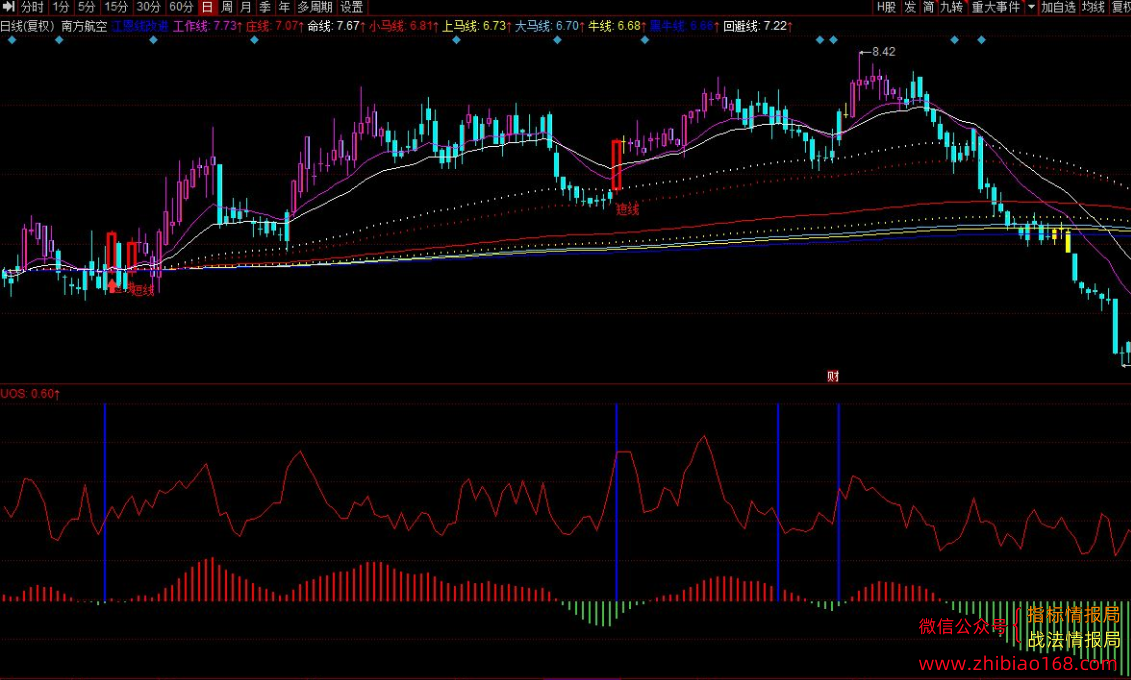Click the rightmost blue diamond event marker
The height and width of the screenshot is (680, 1131).
tap(981, 40)
